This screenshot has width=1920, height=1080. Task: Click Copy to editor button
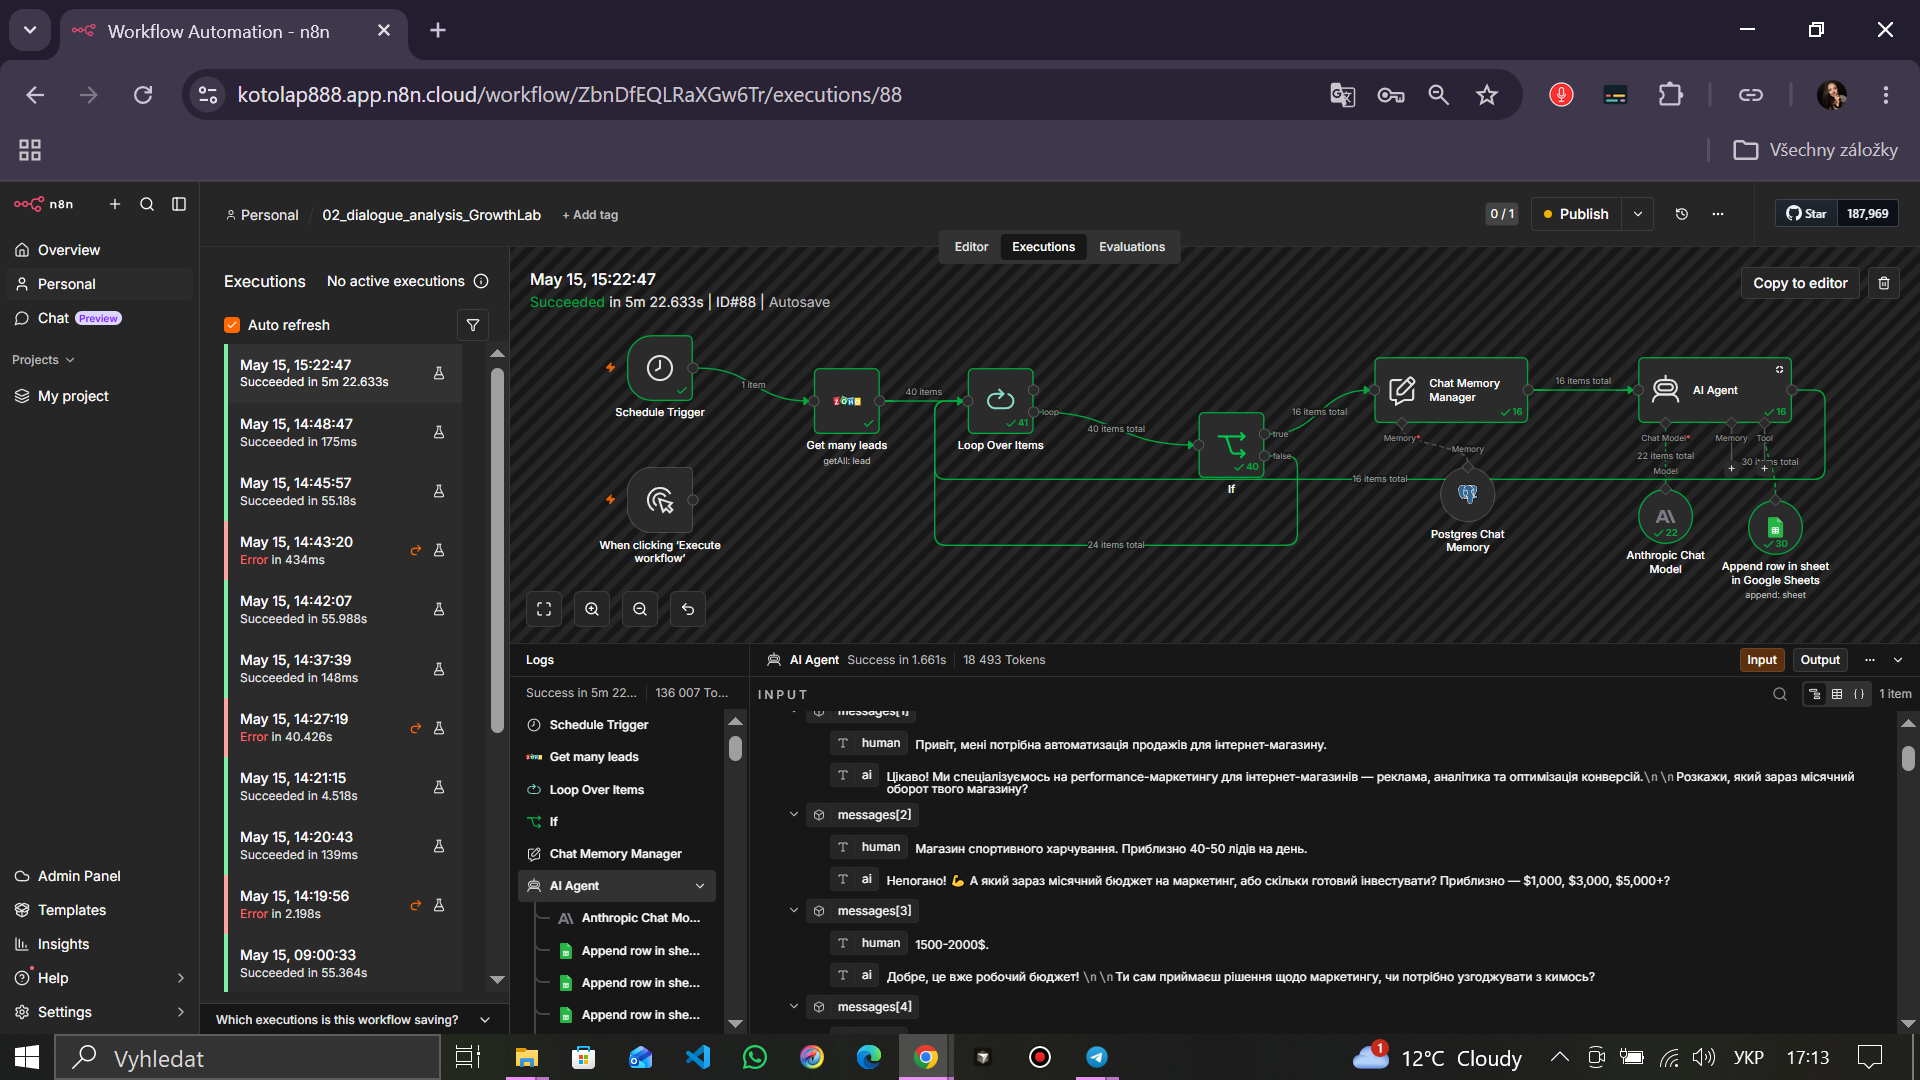pos(1800,283)
